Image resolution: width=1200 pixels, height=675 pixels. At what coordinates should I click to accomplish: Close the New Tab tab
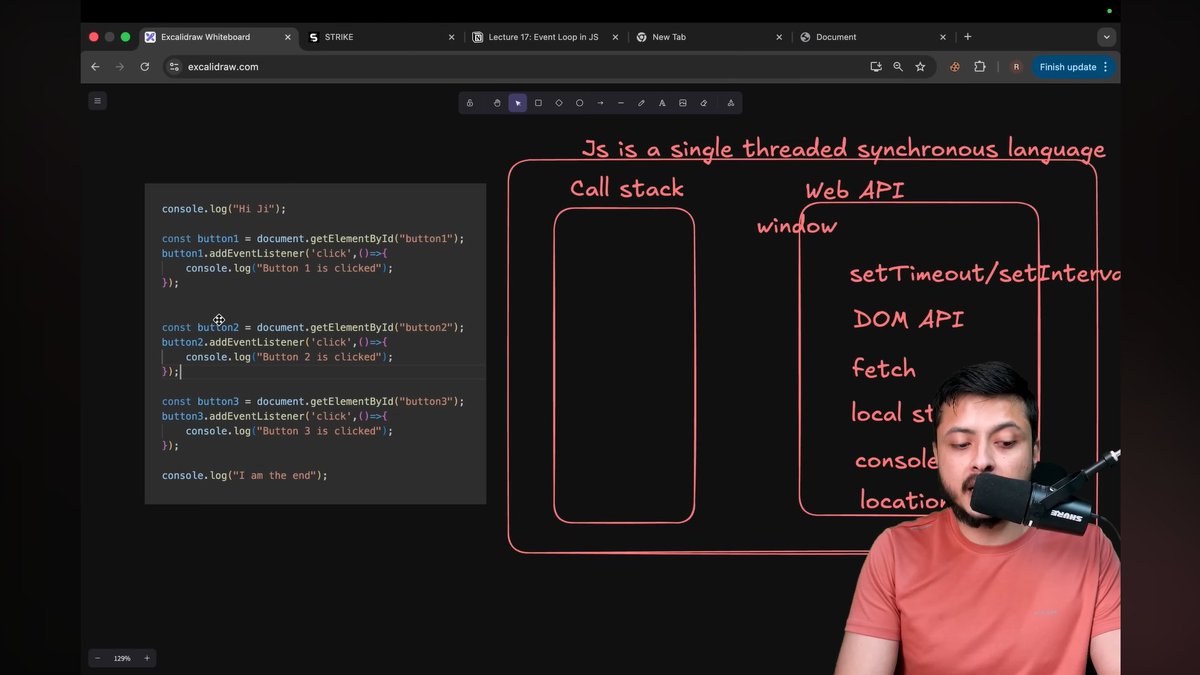779,37
